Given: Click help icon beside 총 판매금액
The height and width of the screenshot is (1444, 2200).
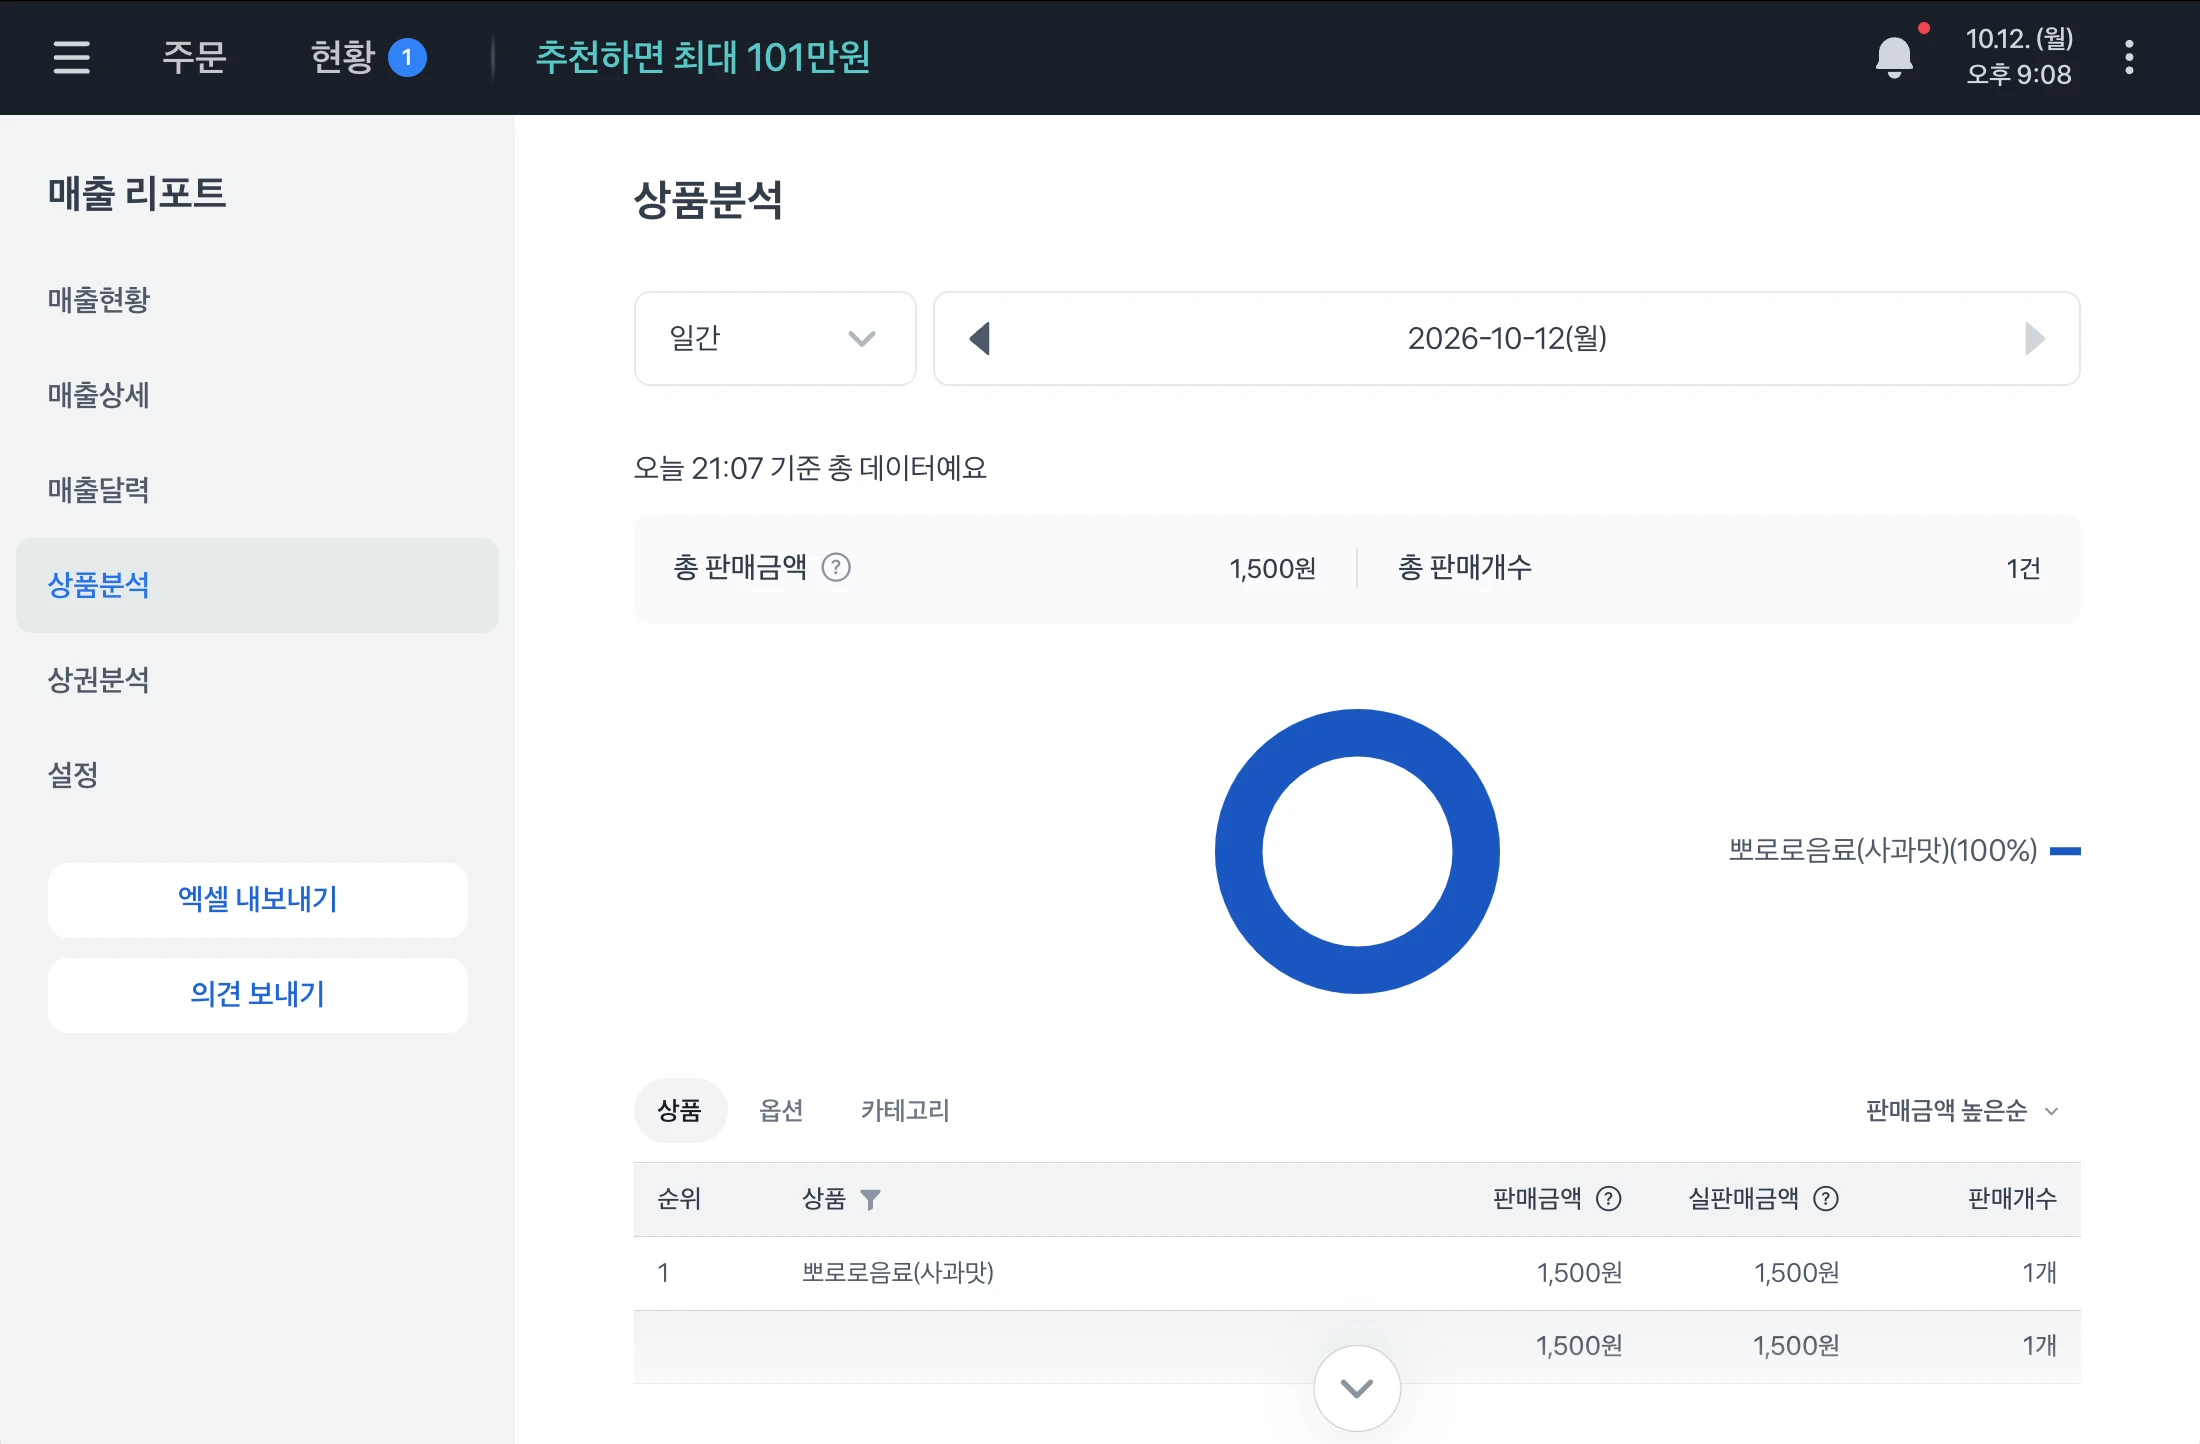Looking at the screenshot, I should coord(836,567).
